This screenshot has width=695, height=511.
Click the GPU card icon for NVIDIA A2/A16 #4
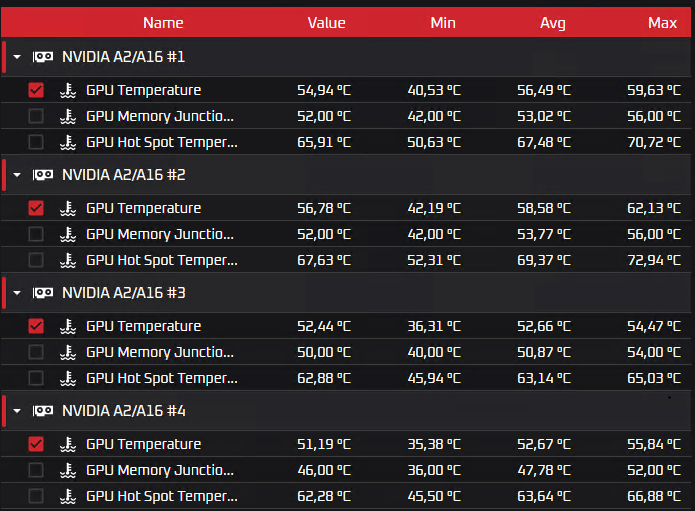(x=43, y=410)
